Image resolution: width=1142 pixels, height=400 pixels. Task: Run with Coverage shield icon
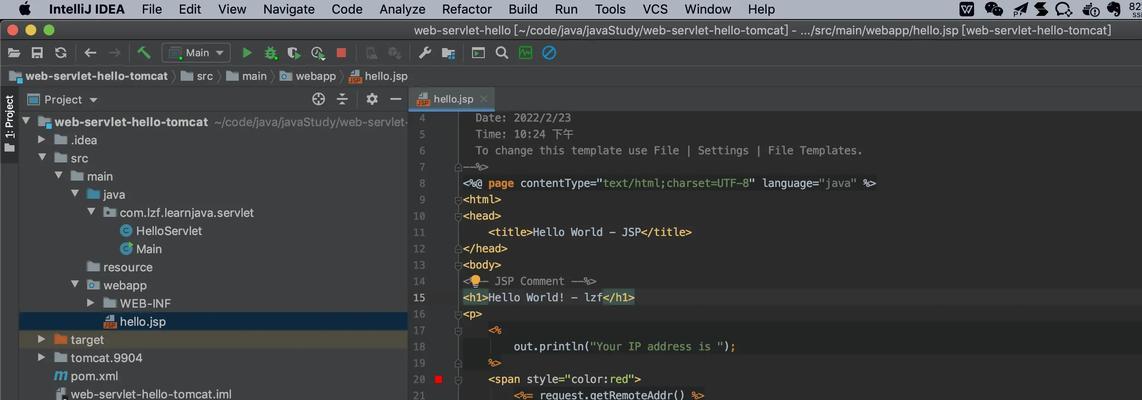click(x=294, y=52)
